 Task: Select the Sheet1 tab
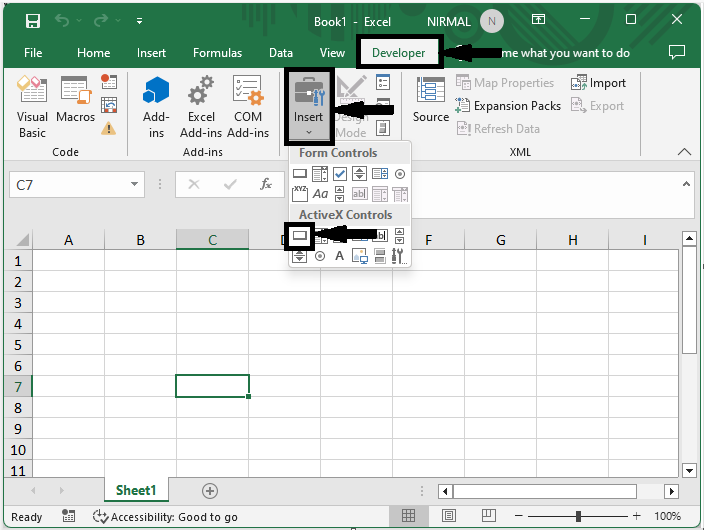tap(136, 490)
